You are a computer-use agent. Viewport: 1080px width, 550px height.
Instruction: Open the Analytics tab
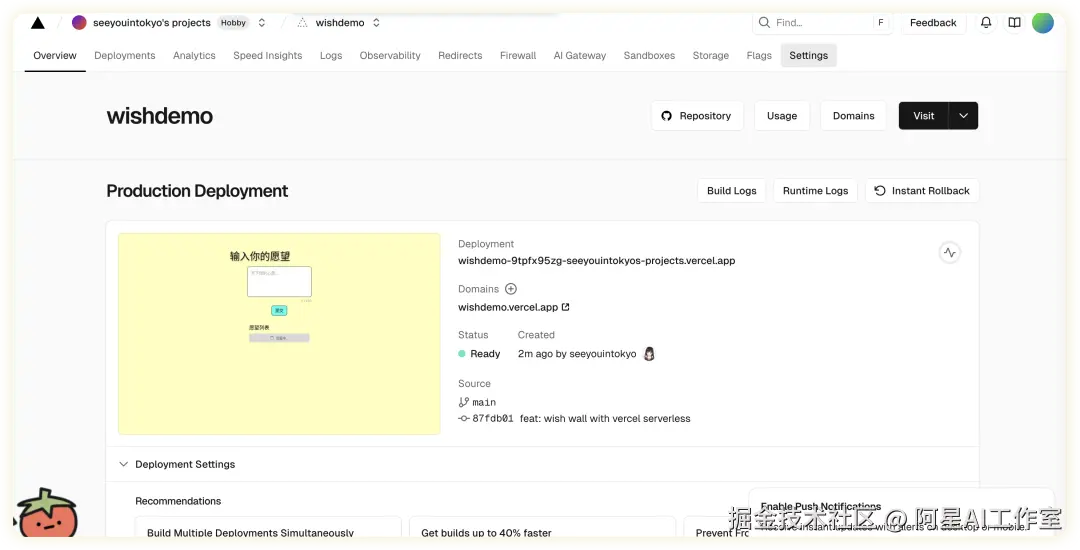pos(194,56)
